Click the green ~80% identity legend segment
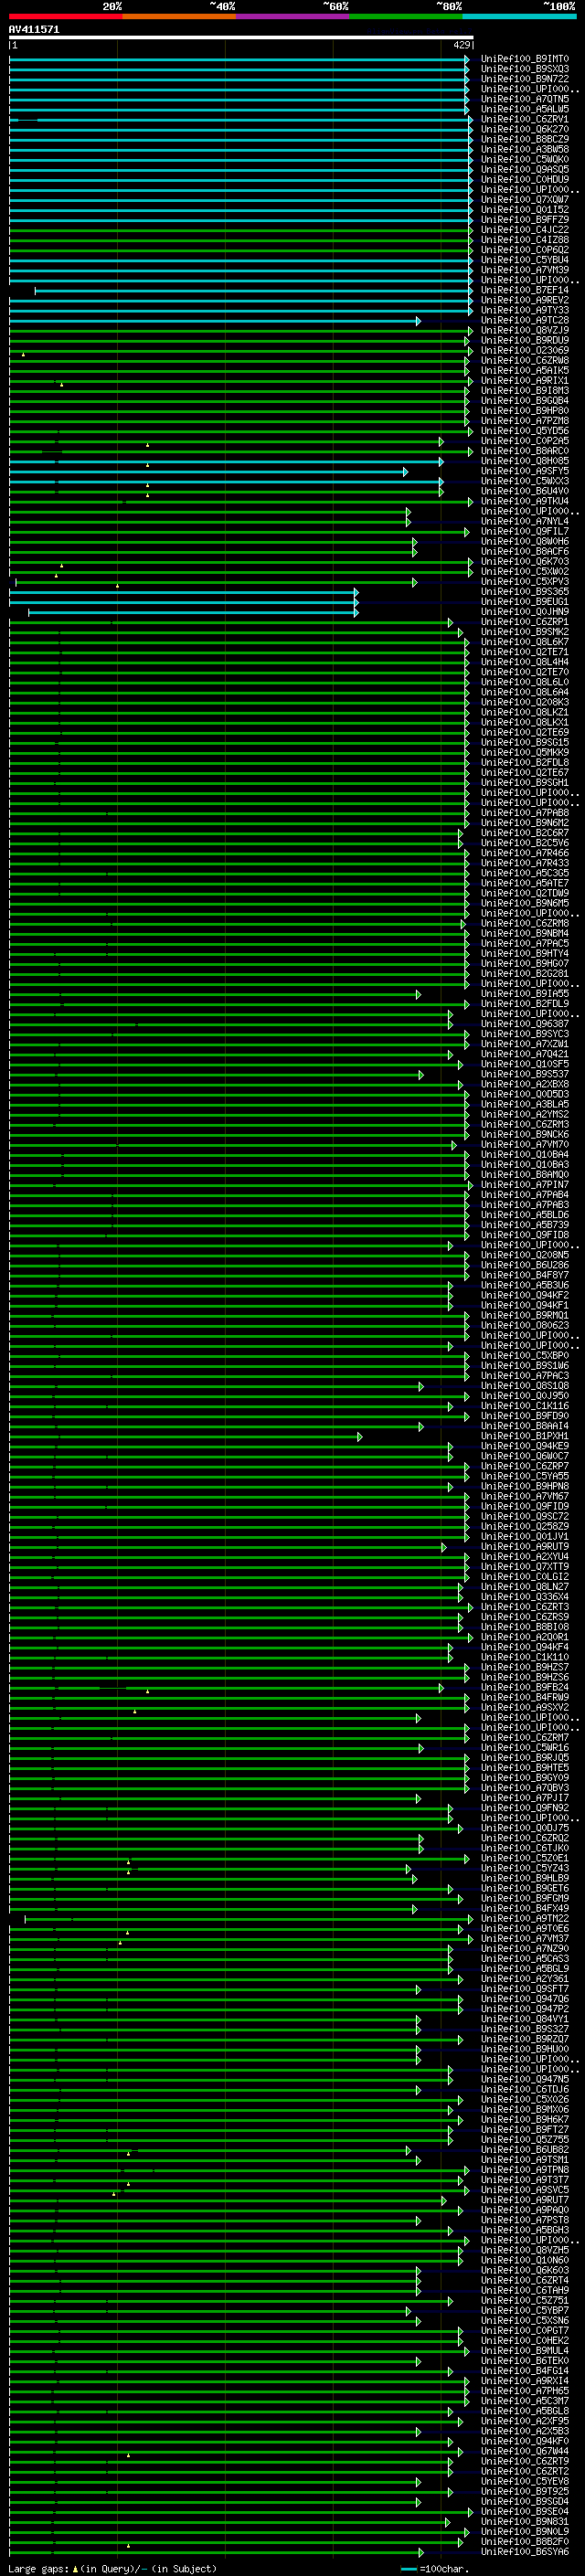This screenshot has height=2576, width=585. pos(406,17)
